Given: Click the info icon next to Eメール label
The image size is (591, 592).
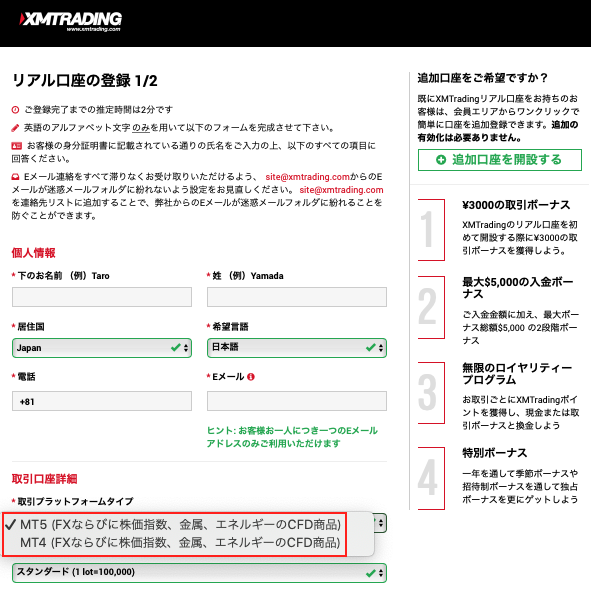Looking at the screenshot, I should (x=251, y=377).
